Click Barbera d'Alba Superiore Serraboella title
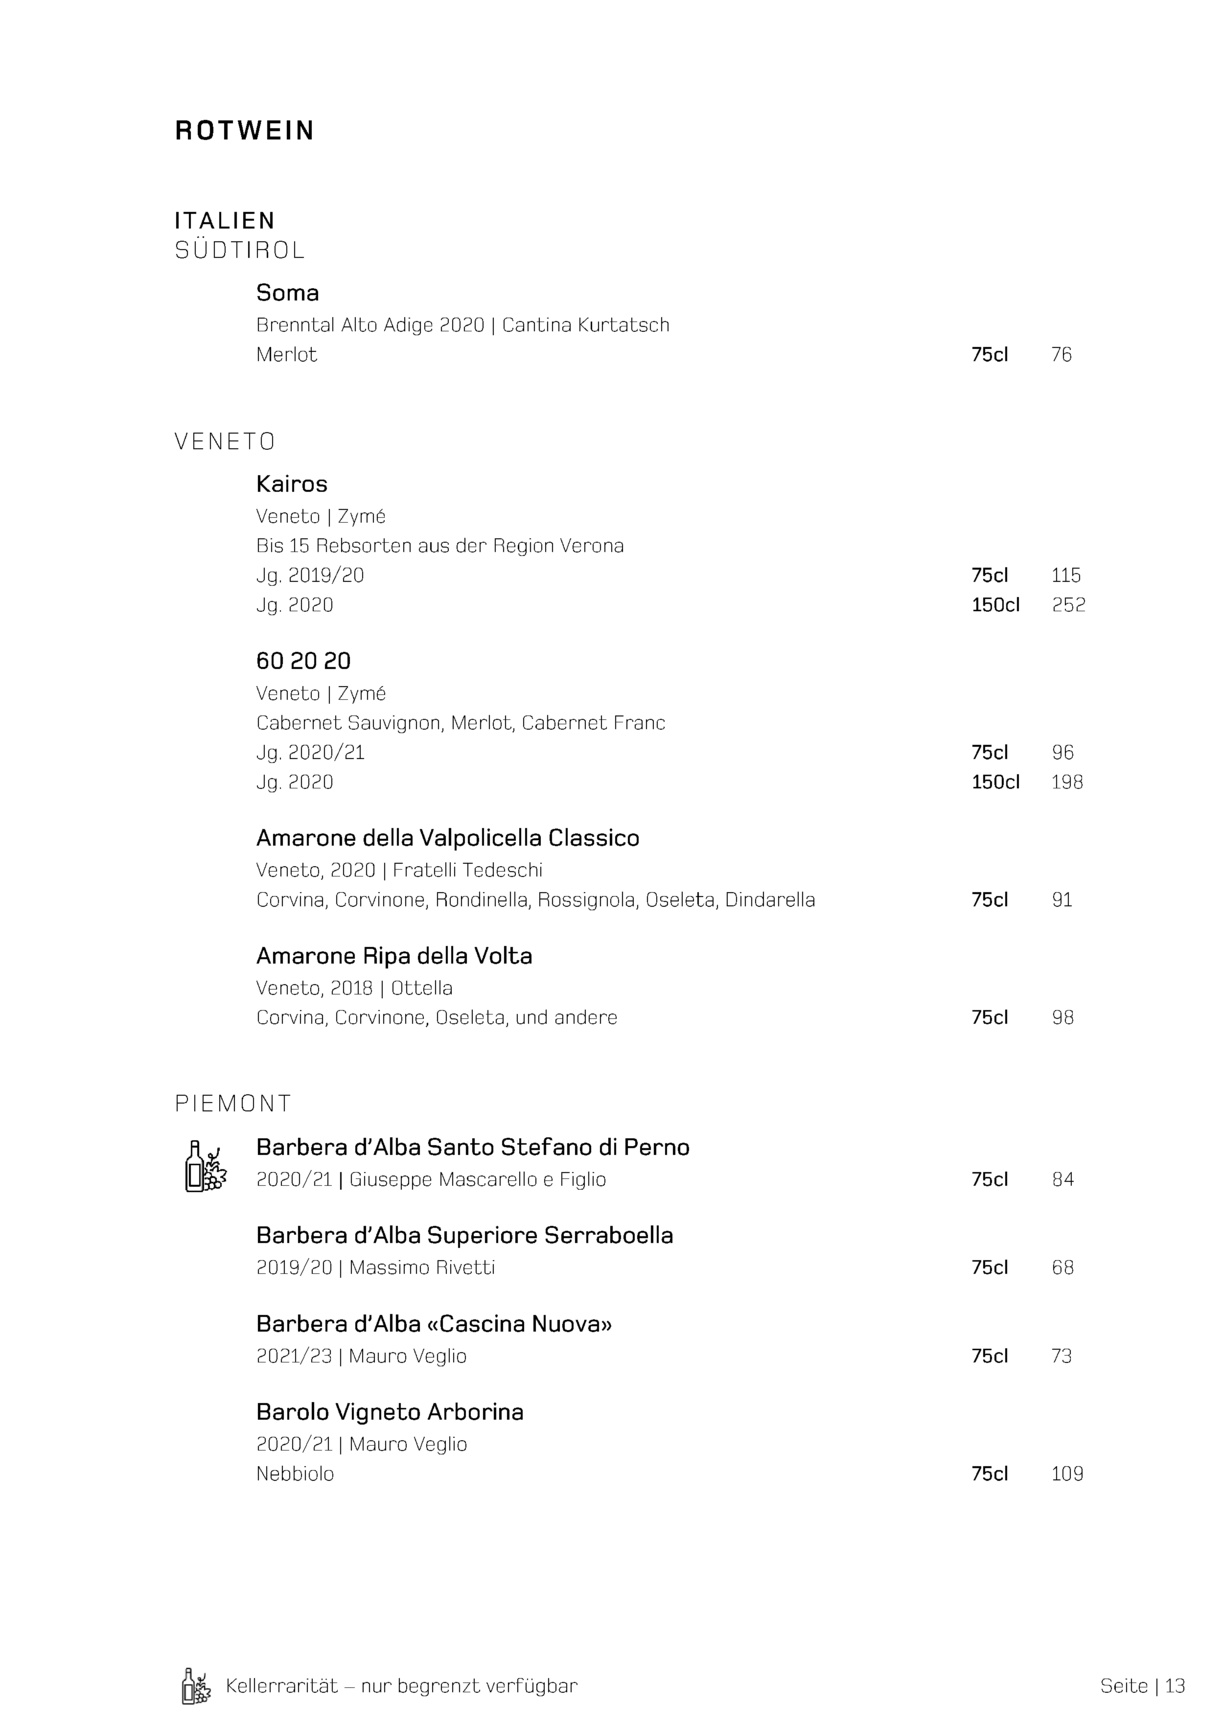This screenshot has width=1222, height=1728. coord(465,1235)
